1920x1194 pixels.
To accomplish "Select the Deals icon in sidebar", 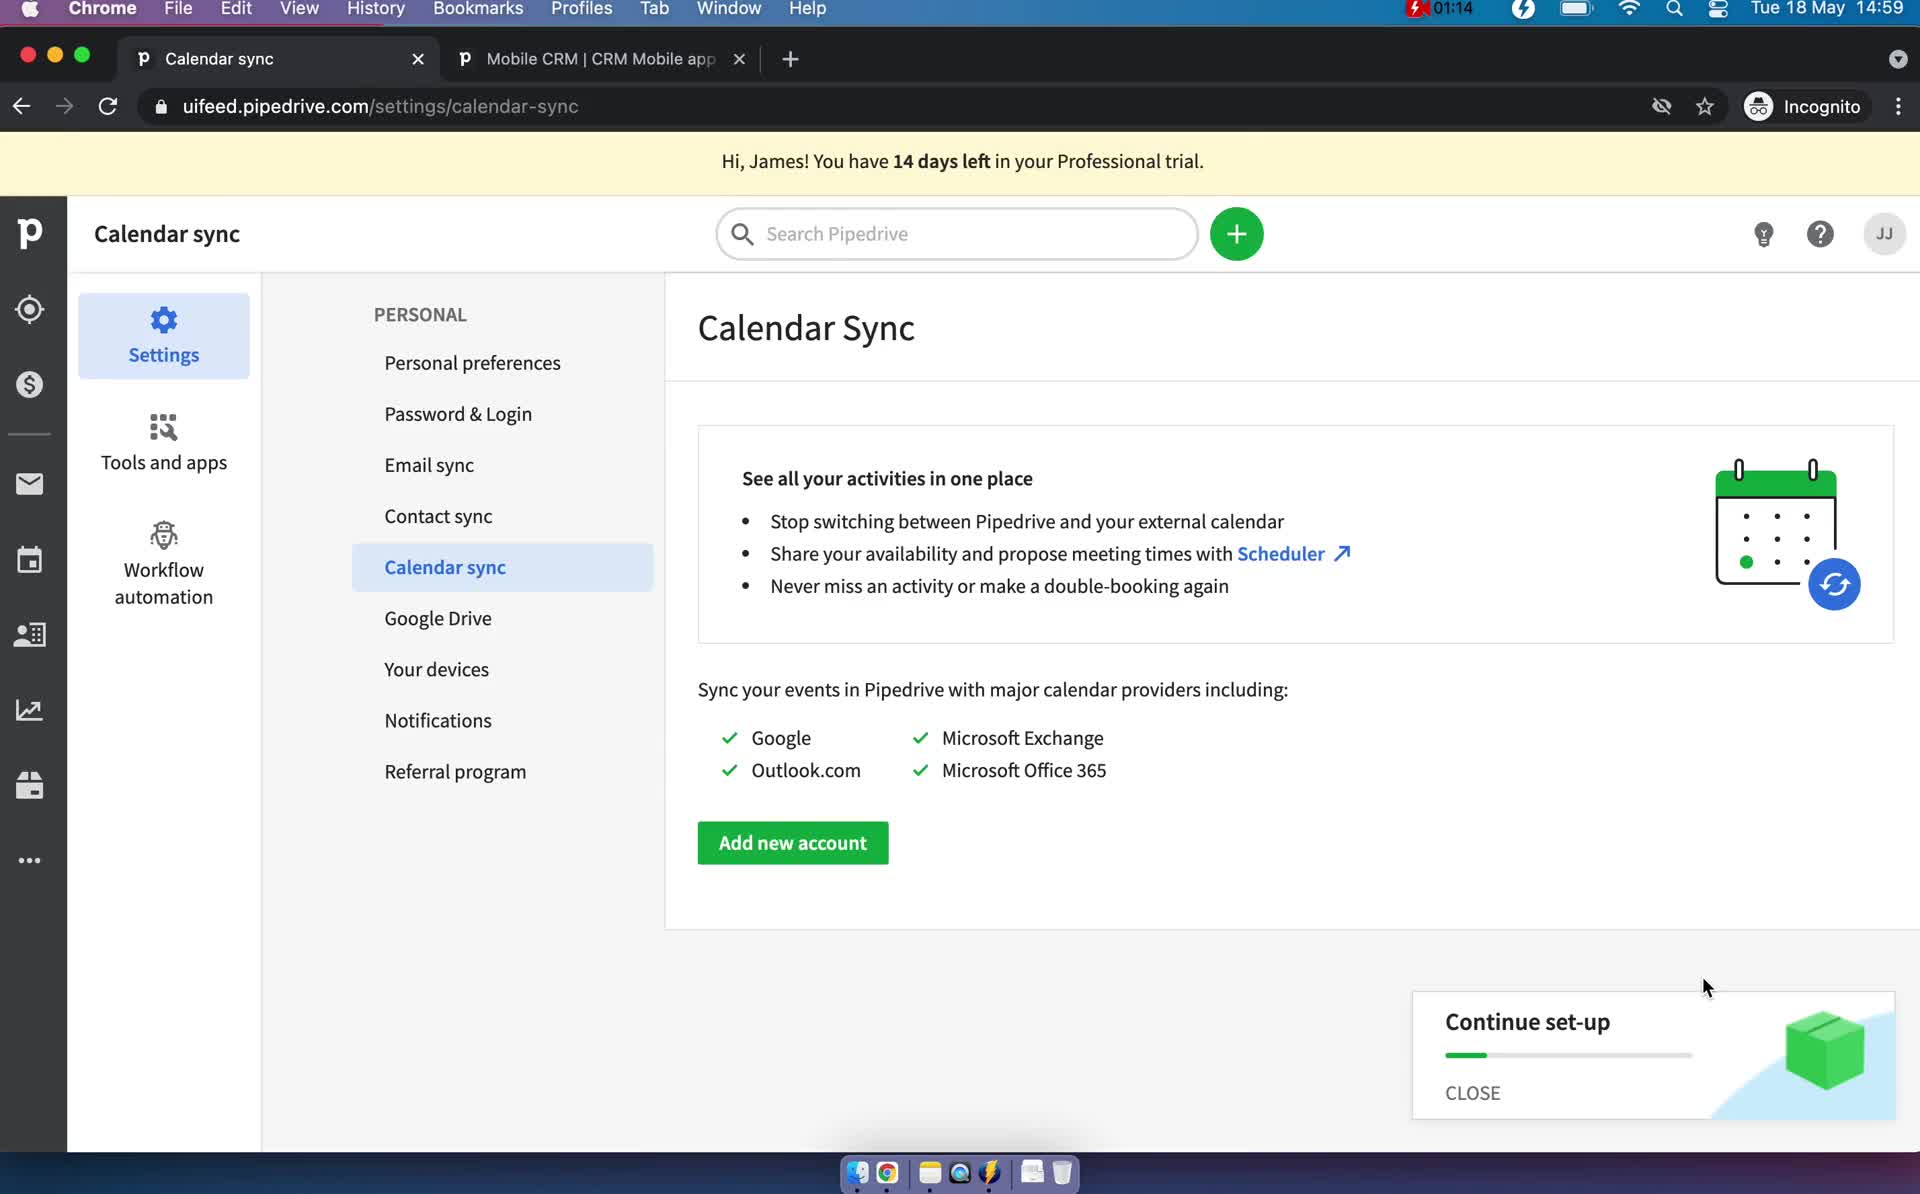I will click(30, 385).
